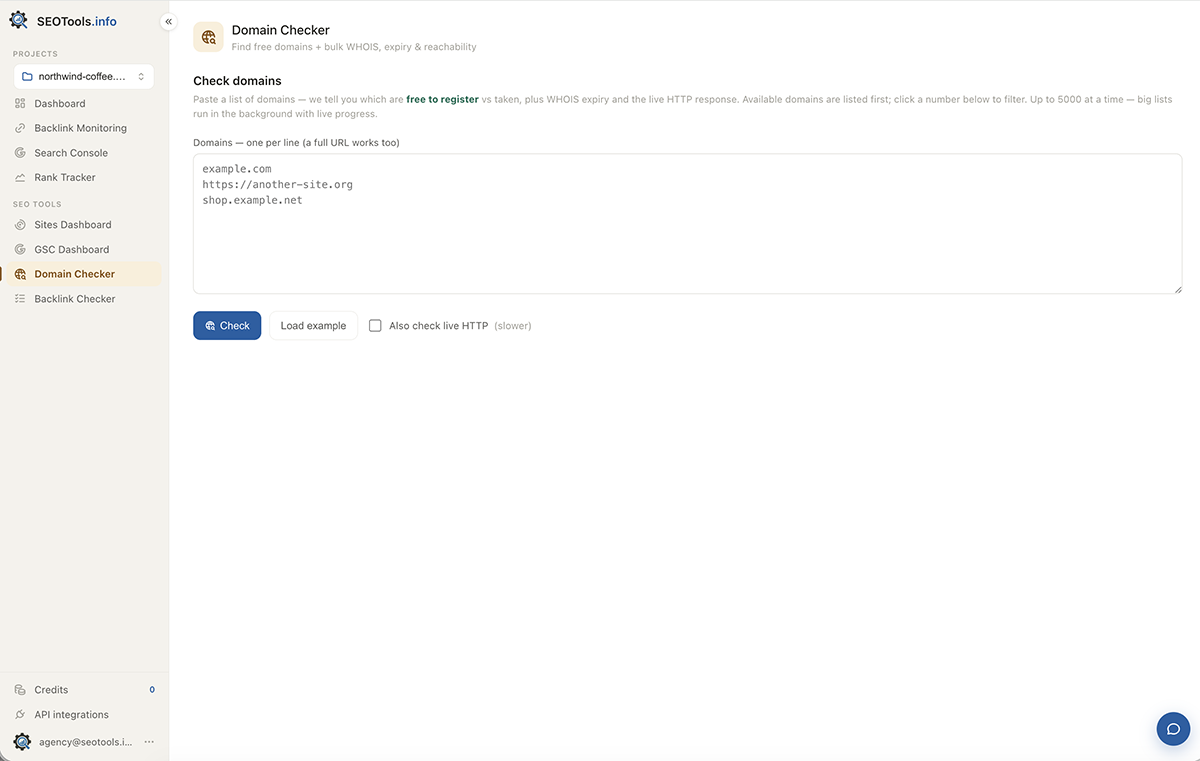Collapse the sidebar with double-chevron button

tap(168, 21)
